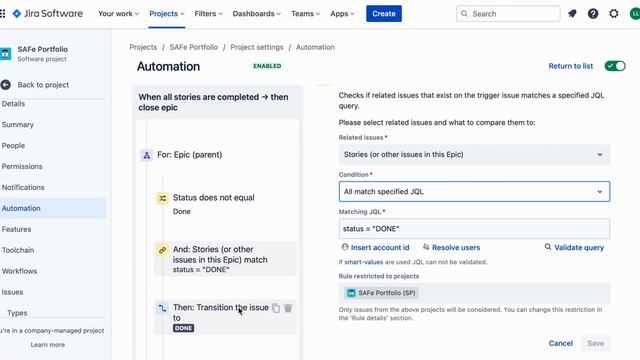Click Projects breadcrumb link
This screenshot has width=640, height=360.
[143, 47]
